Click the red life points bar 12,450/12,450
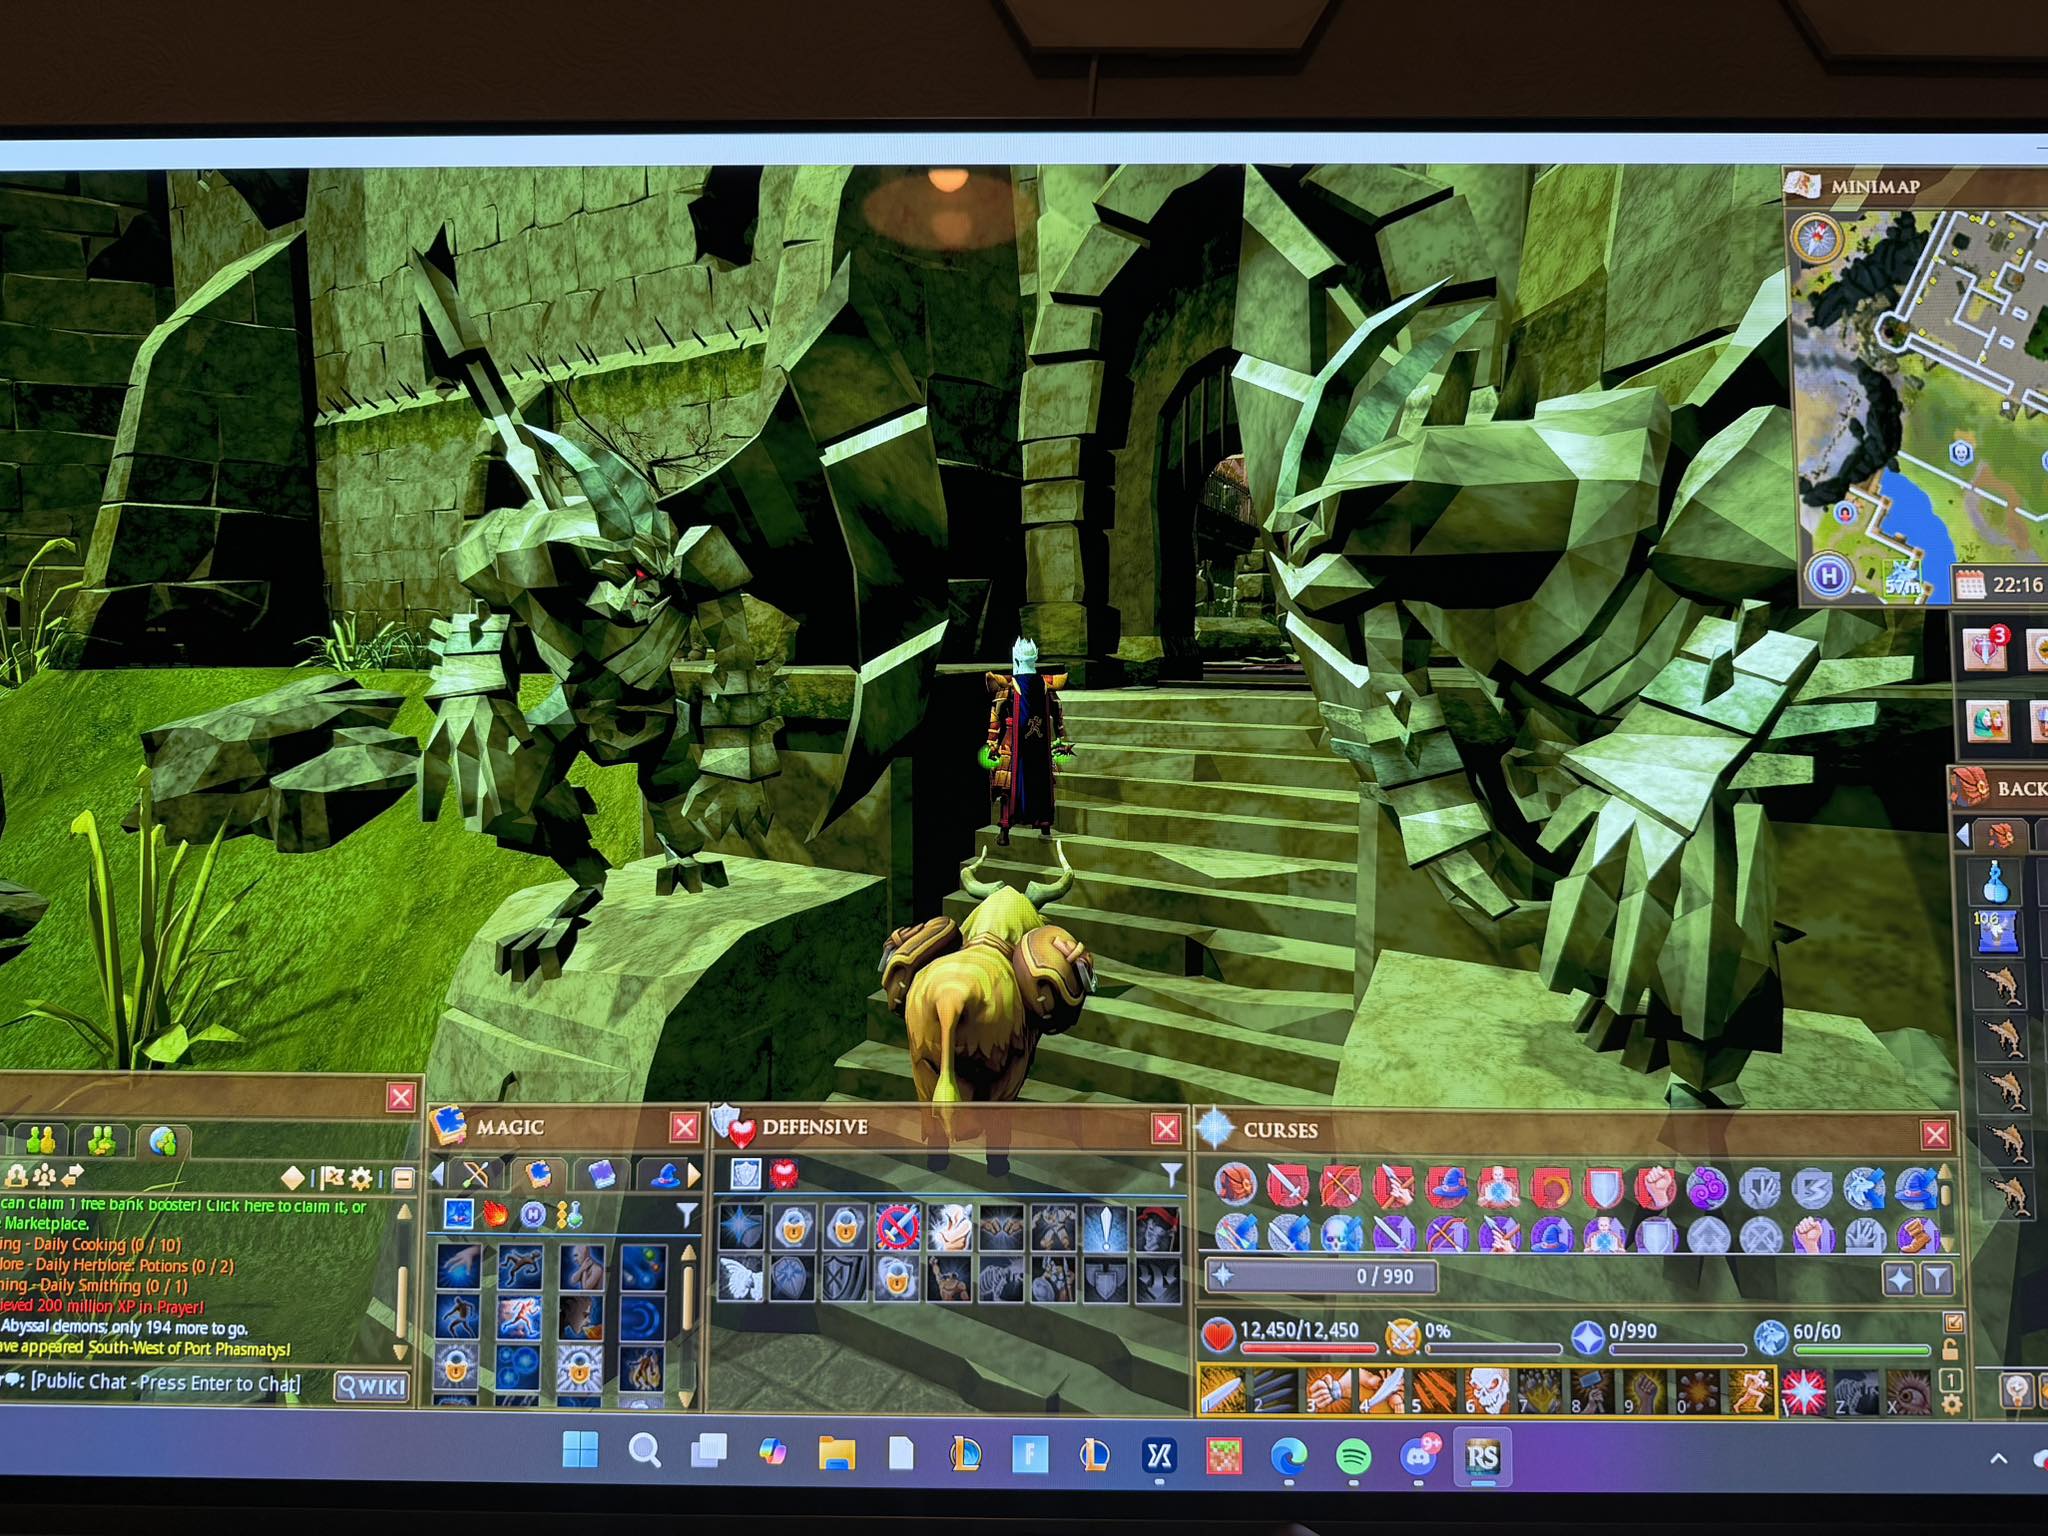 (x=1308, y=1349)
